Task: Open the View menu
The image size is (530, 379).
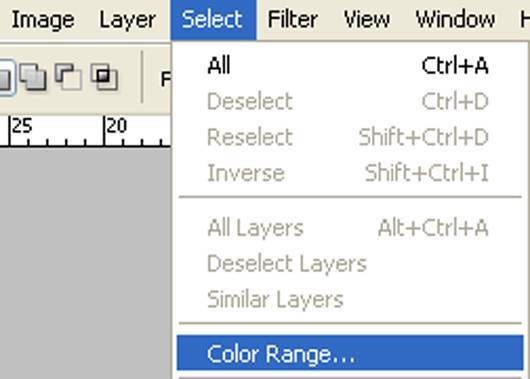Action: pos(367,20)
